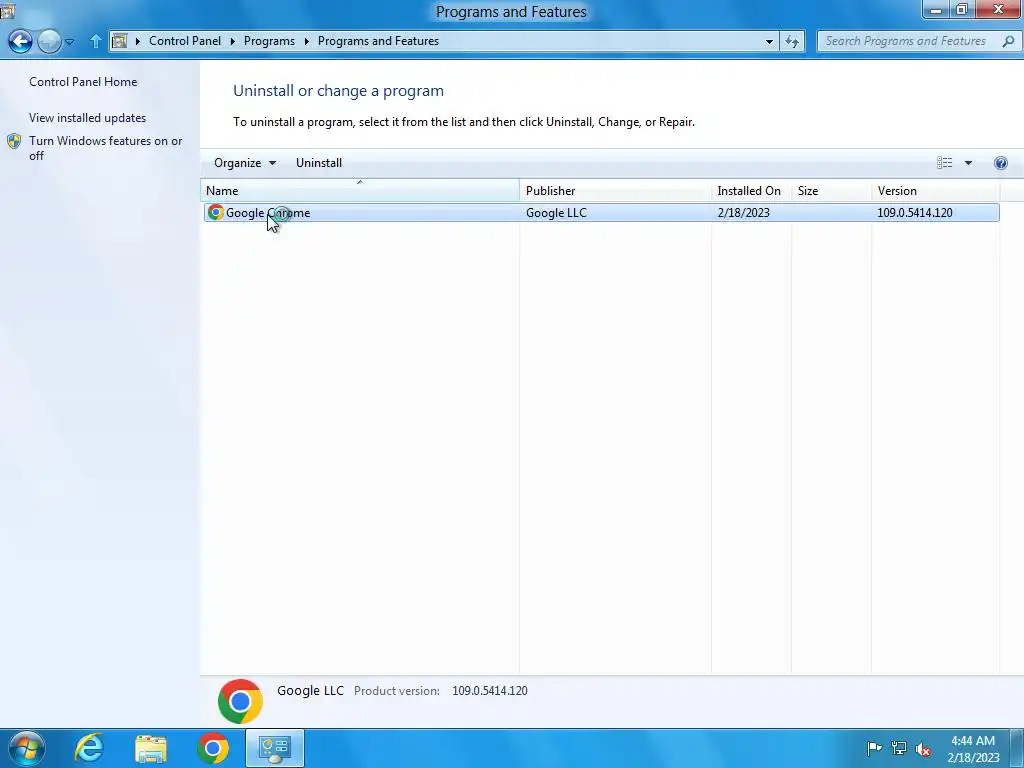Click Google LLC in the Publisher column
The width and height of the screenshot is (1024, 768).
pos(556,213)
